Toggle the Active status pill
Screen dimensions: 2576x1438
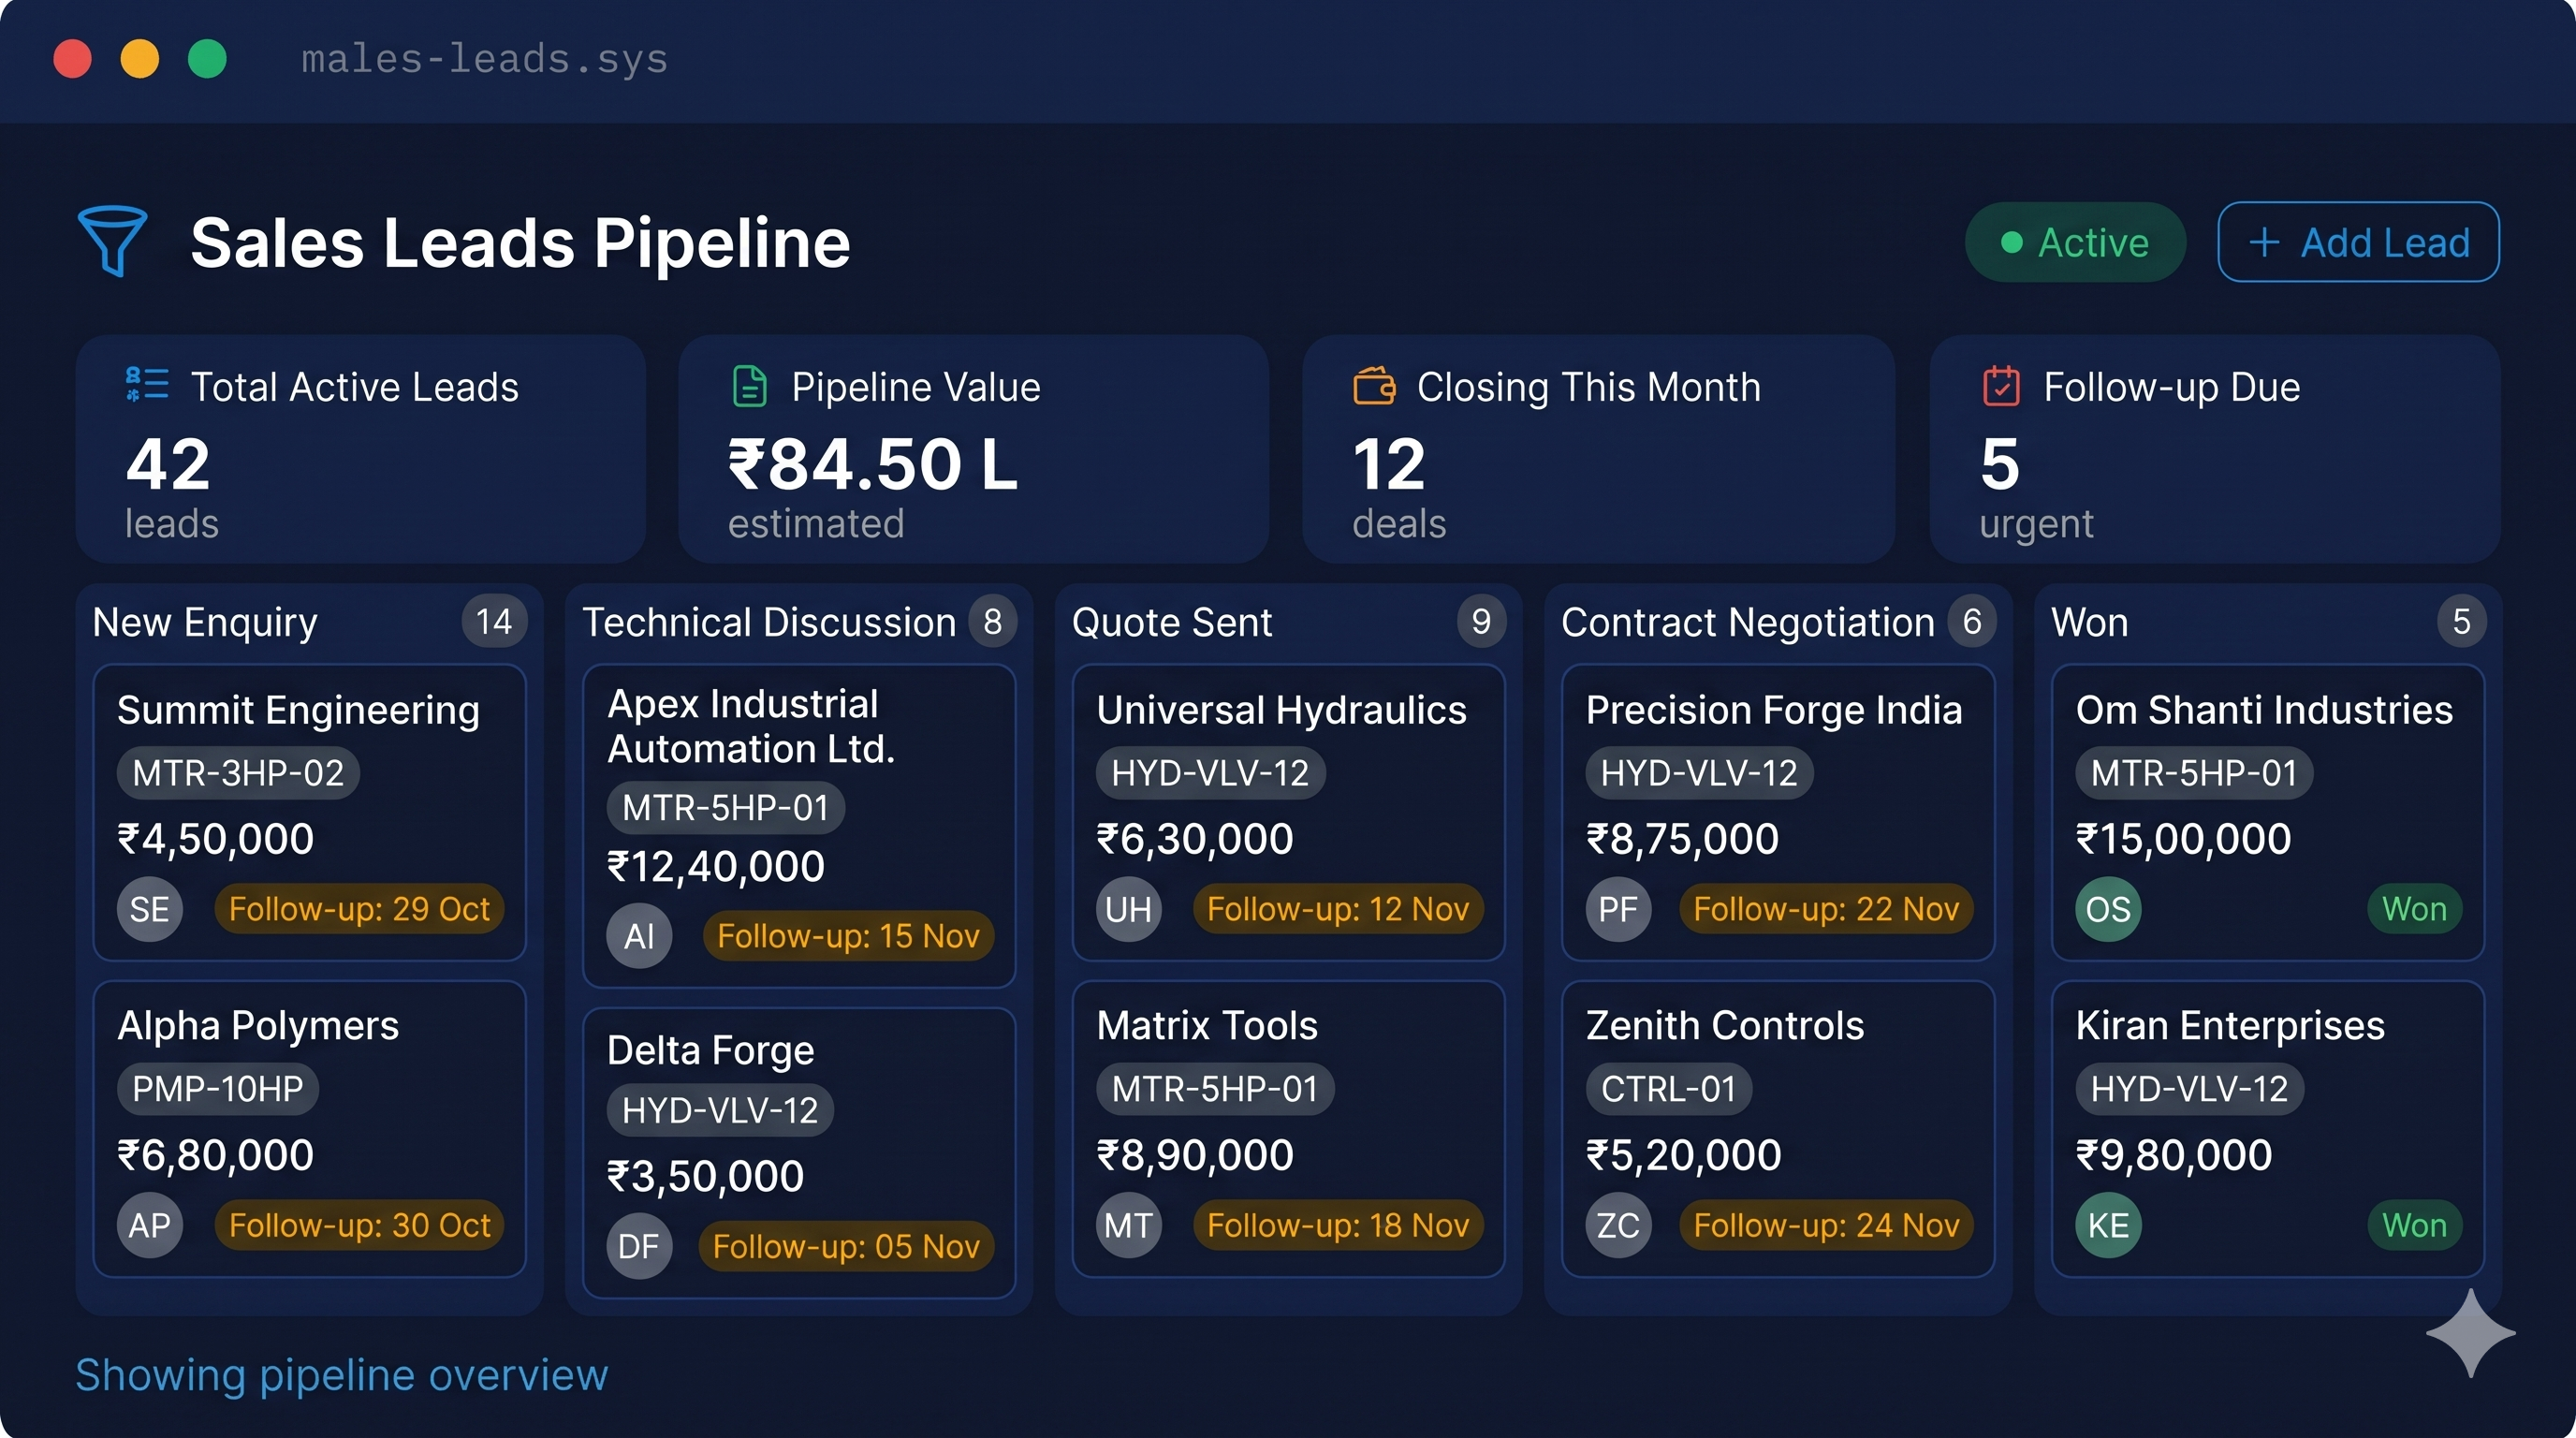pos(2075,242)
